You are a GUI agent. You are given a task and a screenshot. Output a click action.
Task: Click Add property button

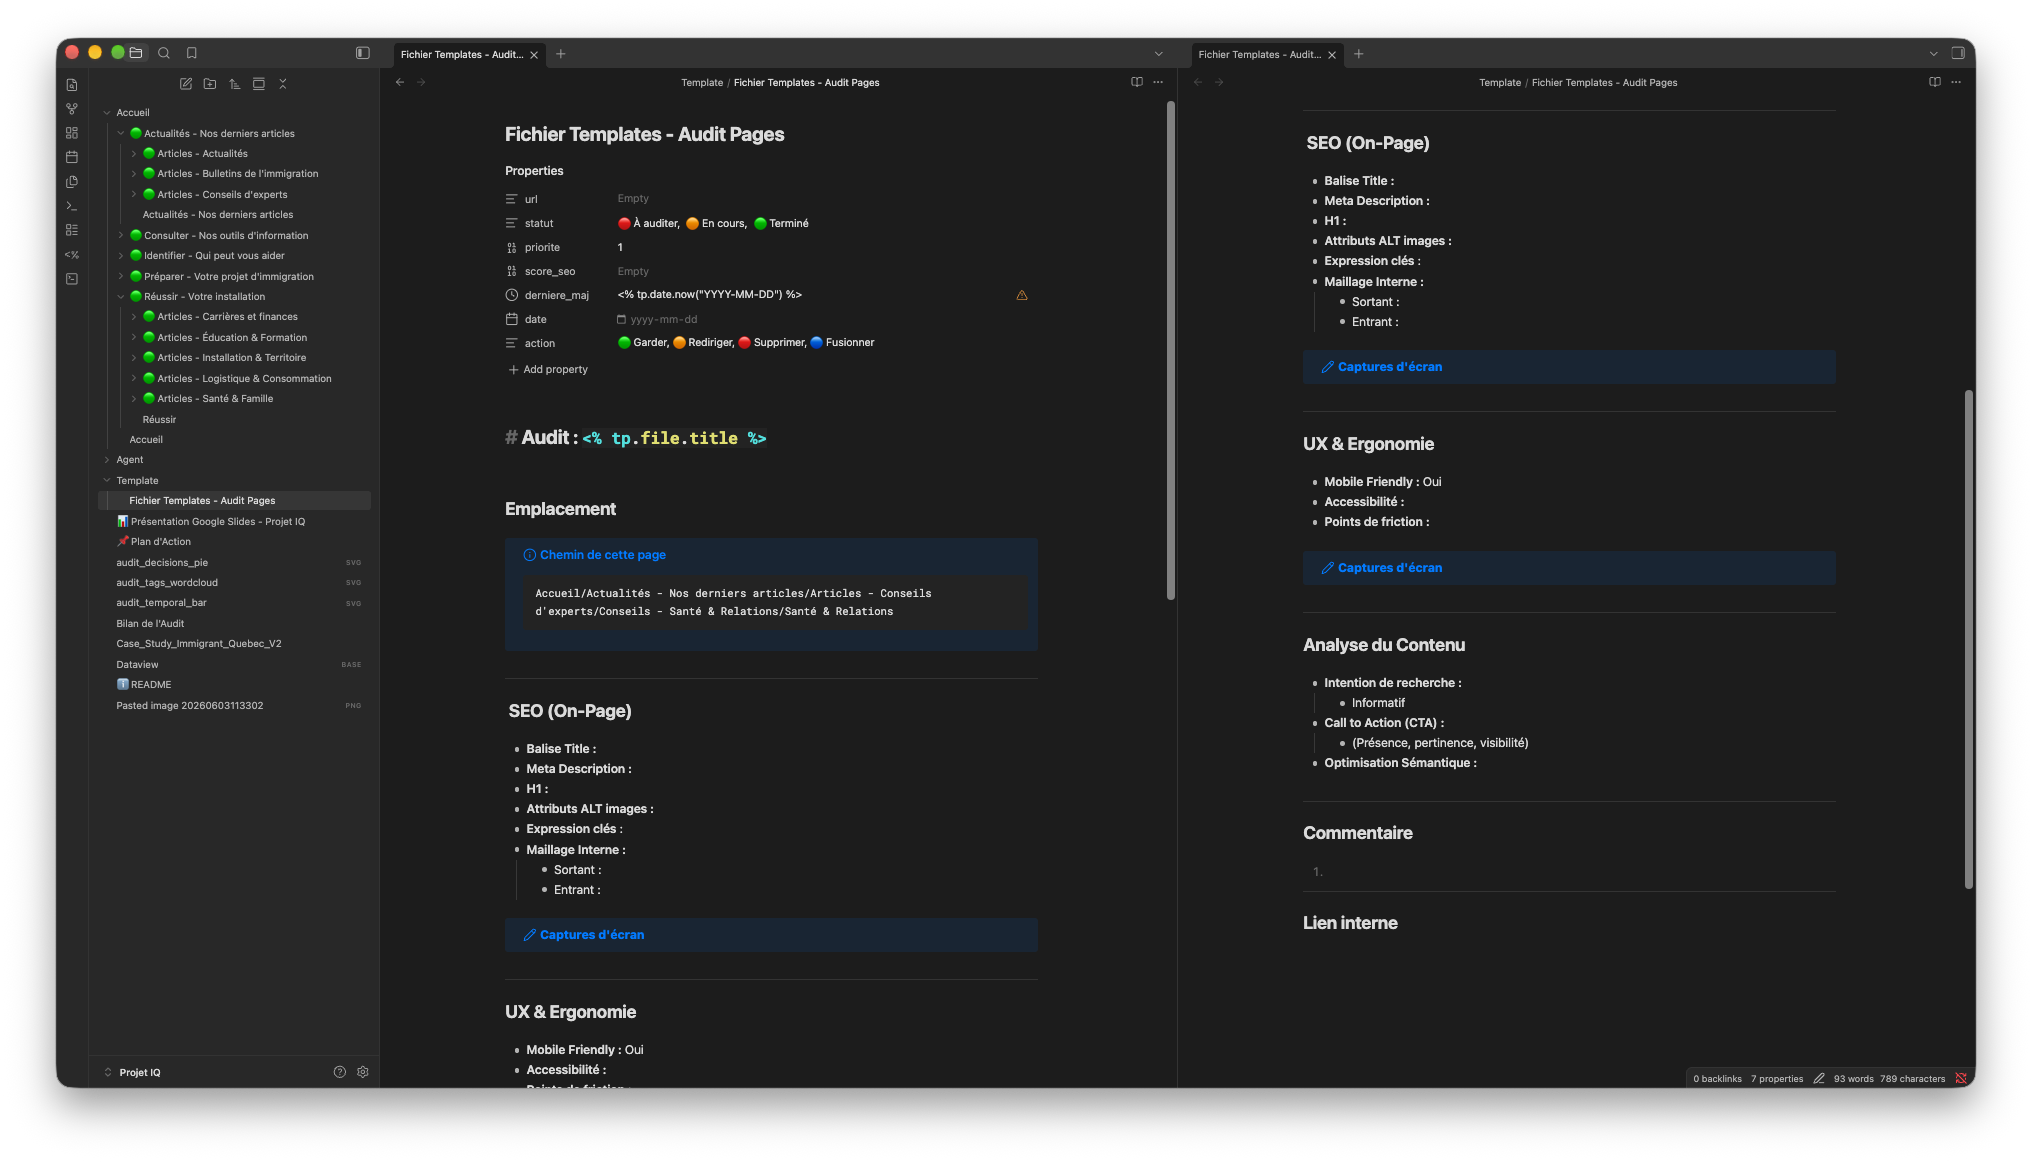tap(548, 369)
